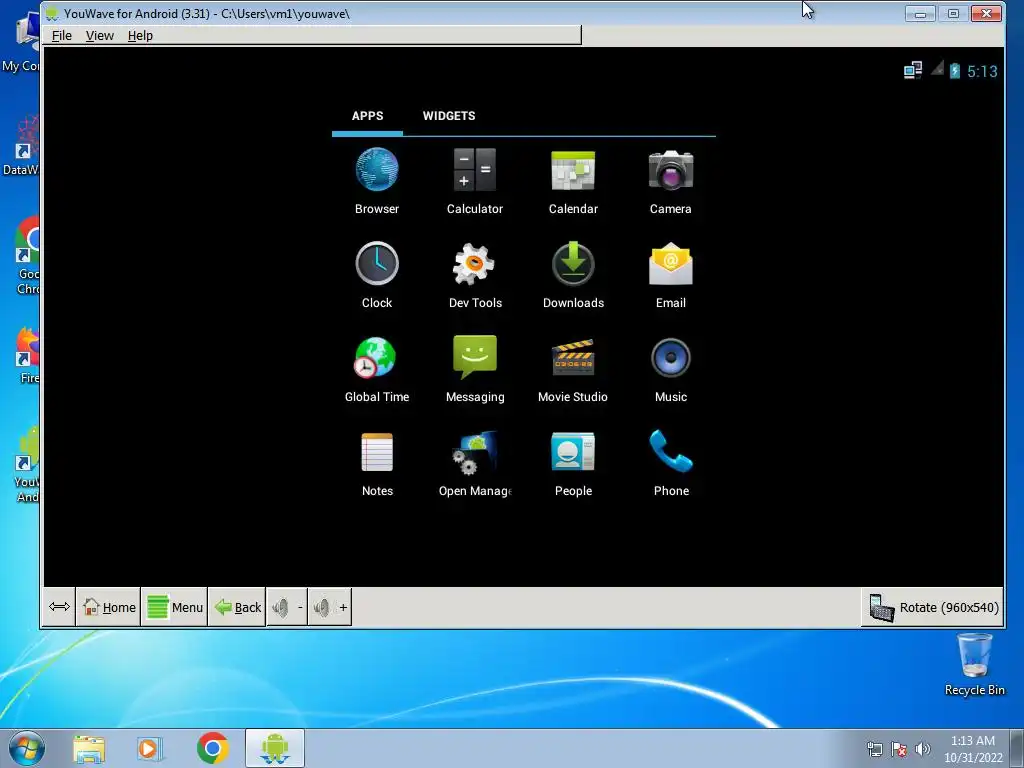Open the Help menu
Screen dimensions: 1024x768
click(140, 35)
